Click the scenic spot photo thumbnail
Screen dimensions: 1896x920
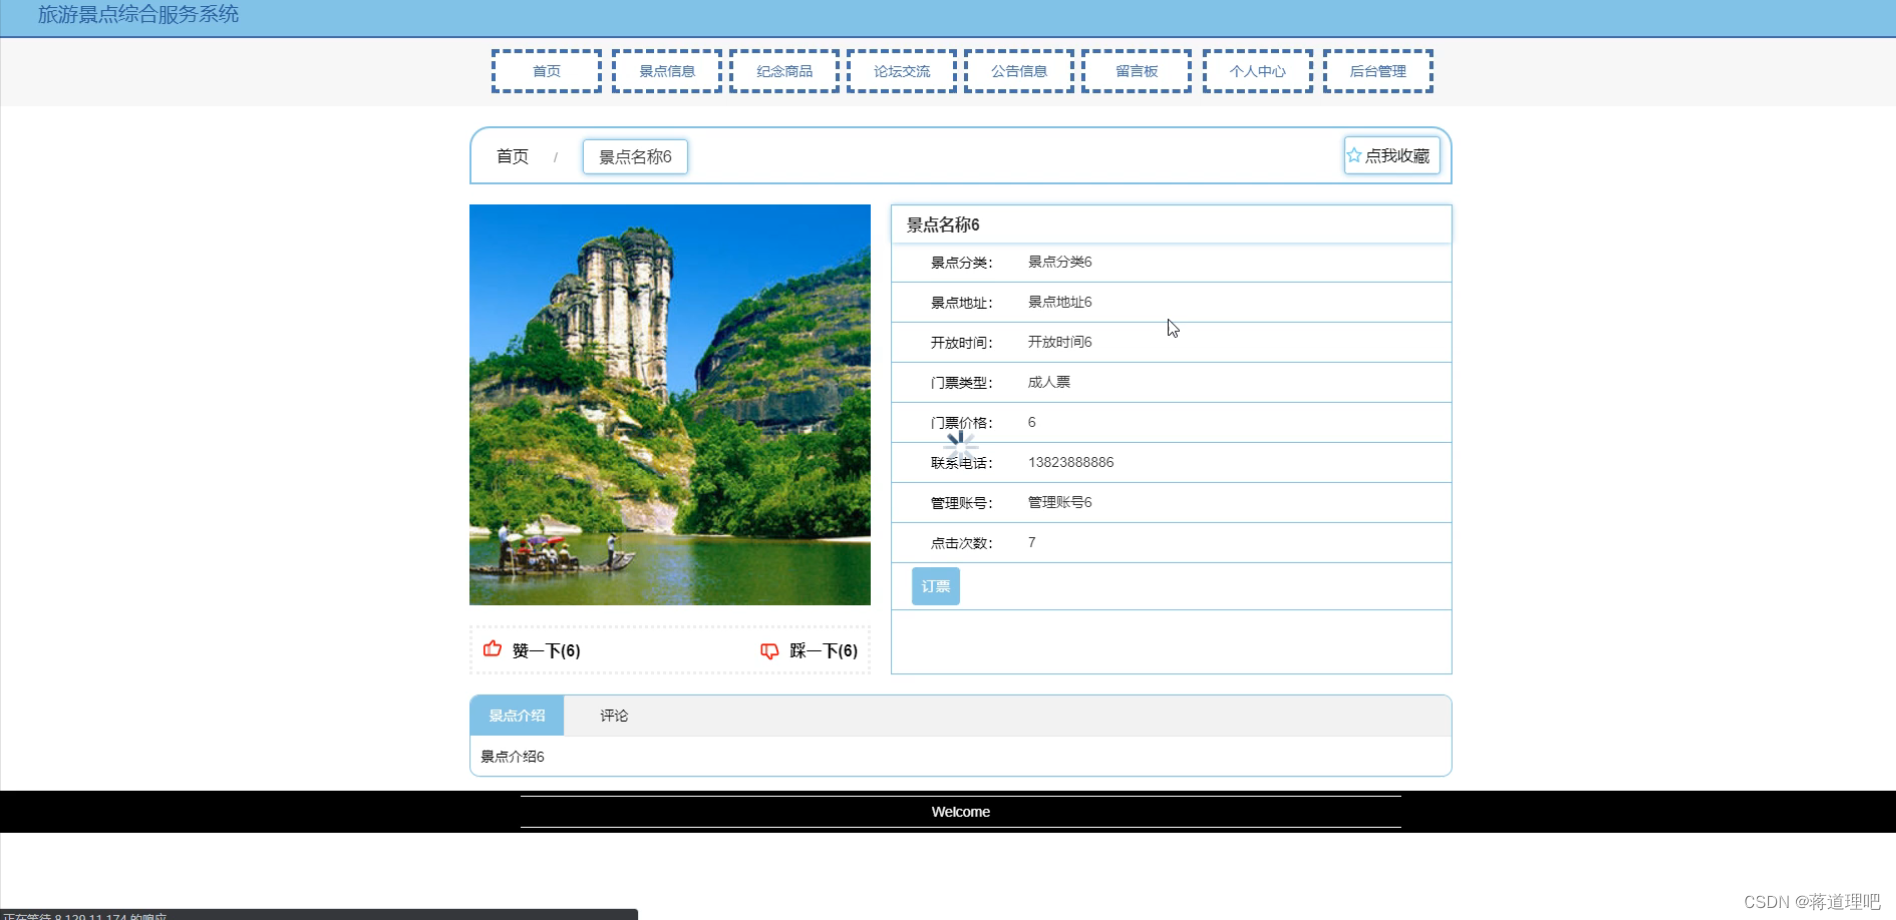670,405
